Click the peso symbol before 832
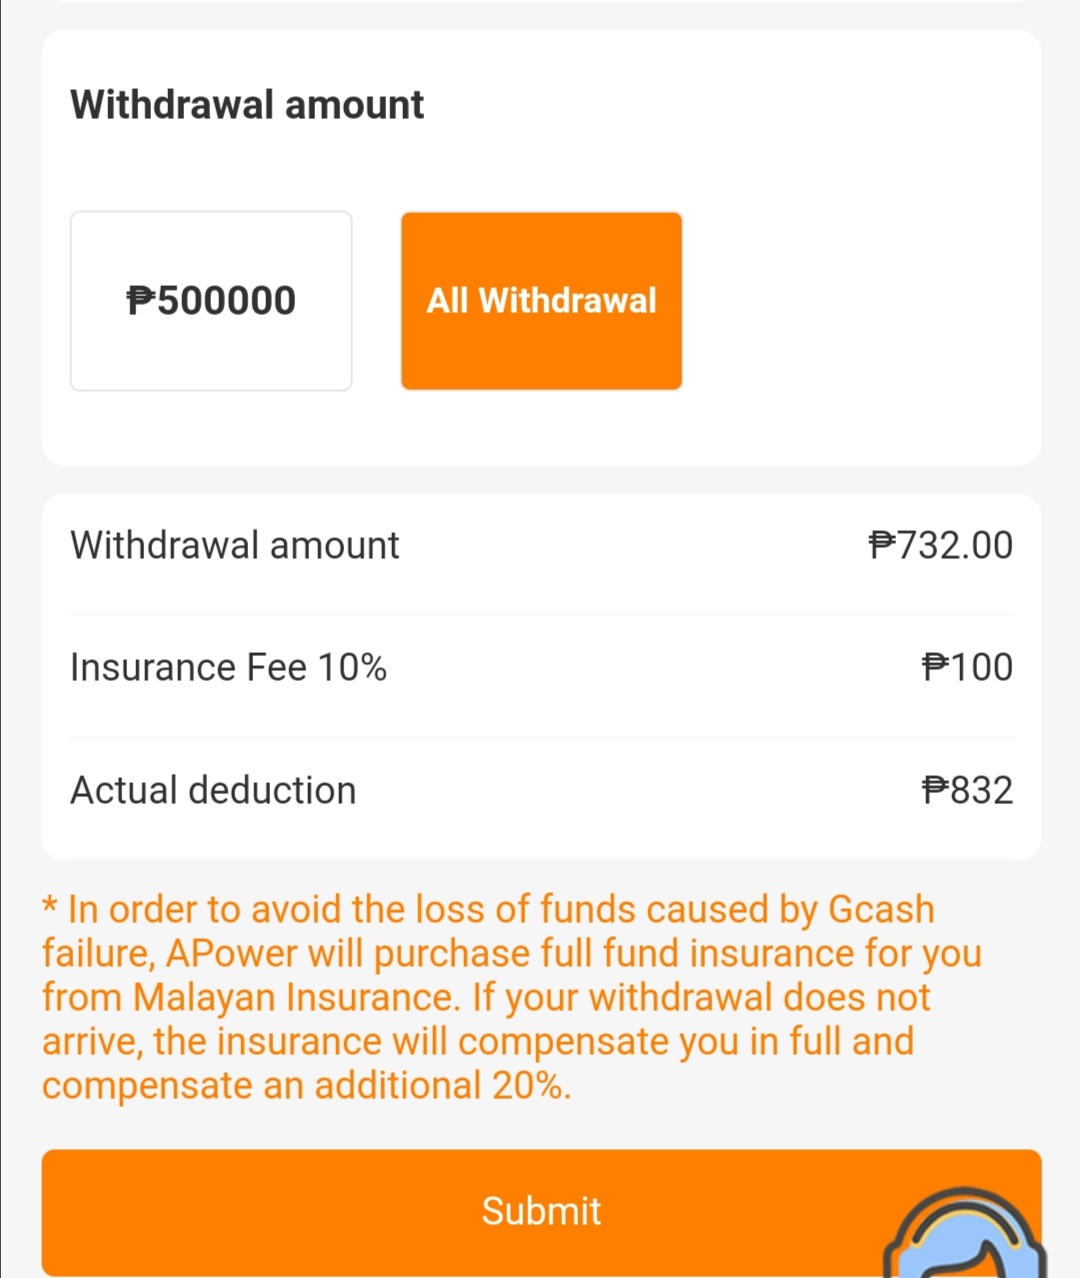The image size is (1080, 1278). pos(935,790)
